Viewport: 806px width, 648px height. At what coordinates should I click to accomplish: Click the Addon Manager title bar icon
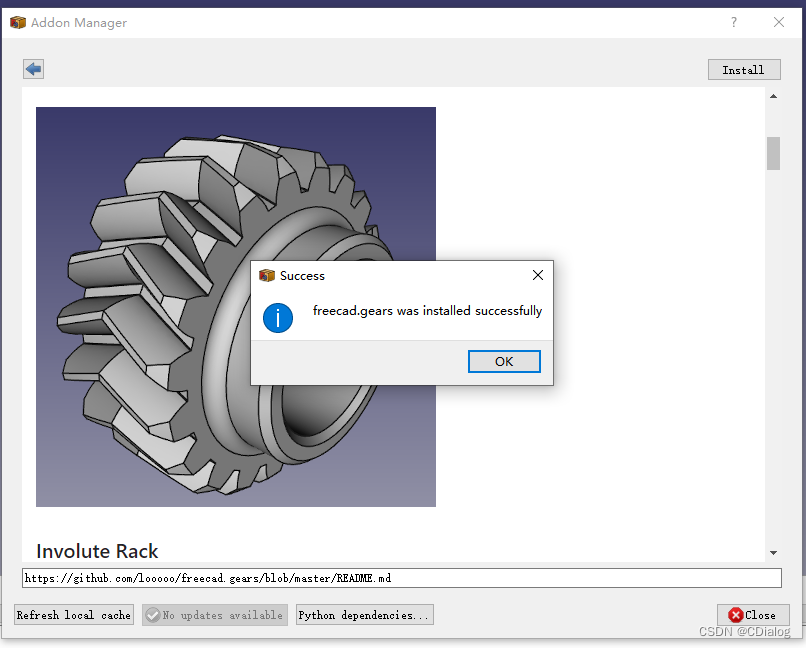18,23
